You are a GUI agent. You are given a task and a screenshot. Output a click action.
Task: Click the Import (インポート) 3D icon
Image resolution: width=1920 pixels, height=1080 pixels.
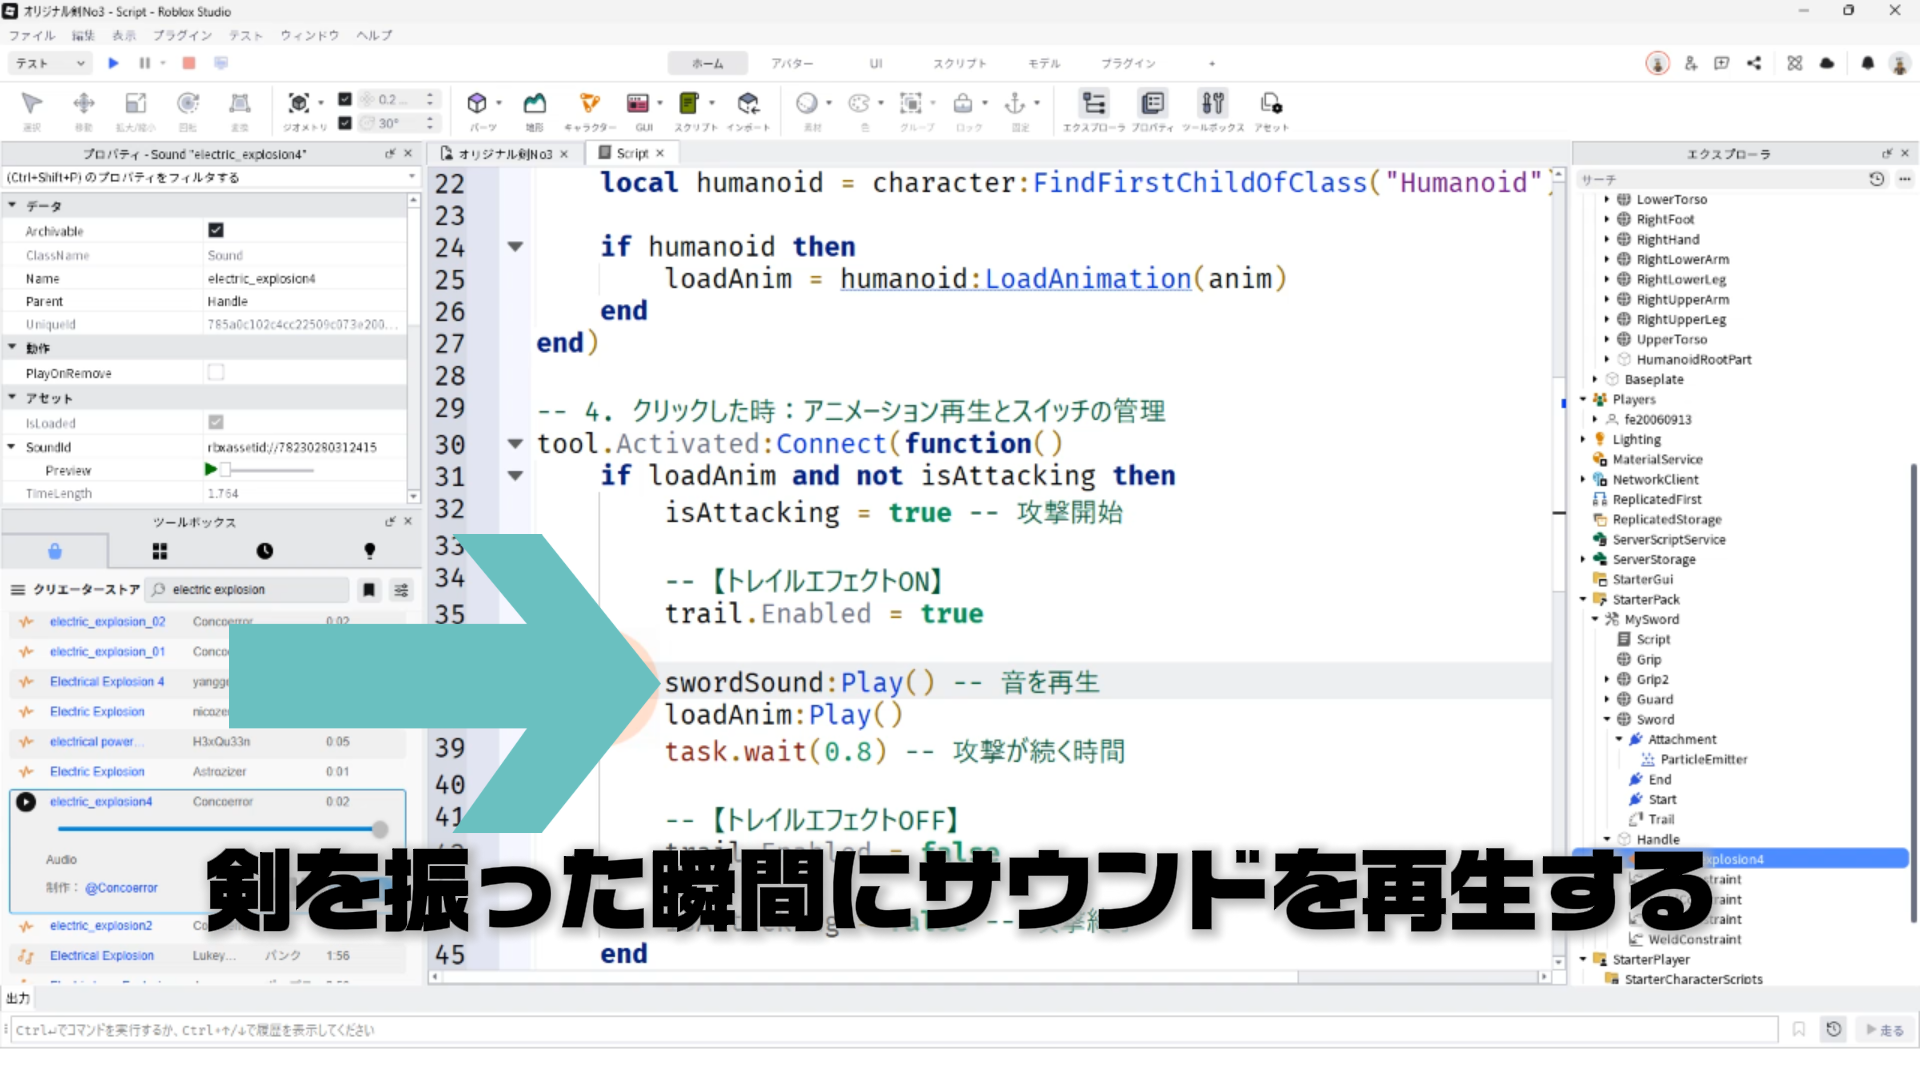(748, 104)
